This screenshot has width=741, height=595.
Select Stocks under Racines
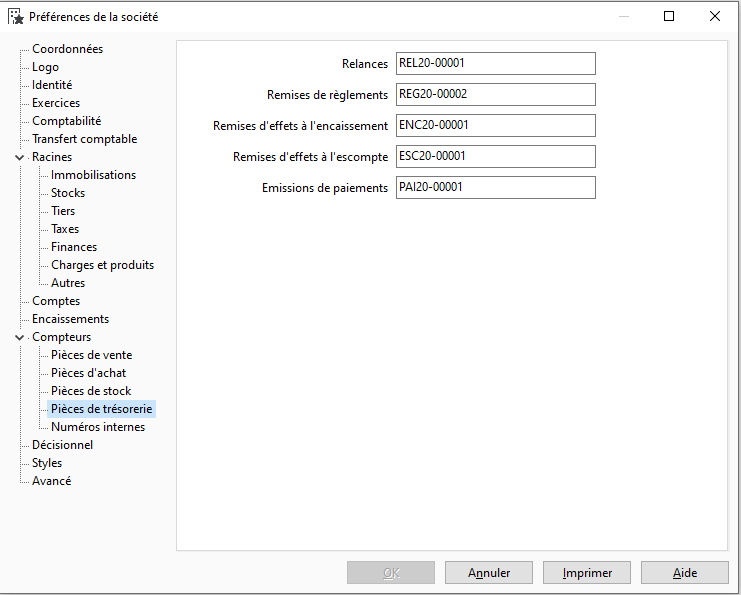click(68, 193)
